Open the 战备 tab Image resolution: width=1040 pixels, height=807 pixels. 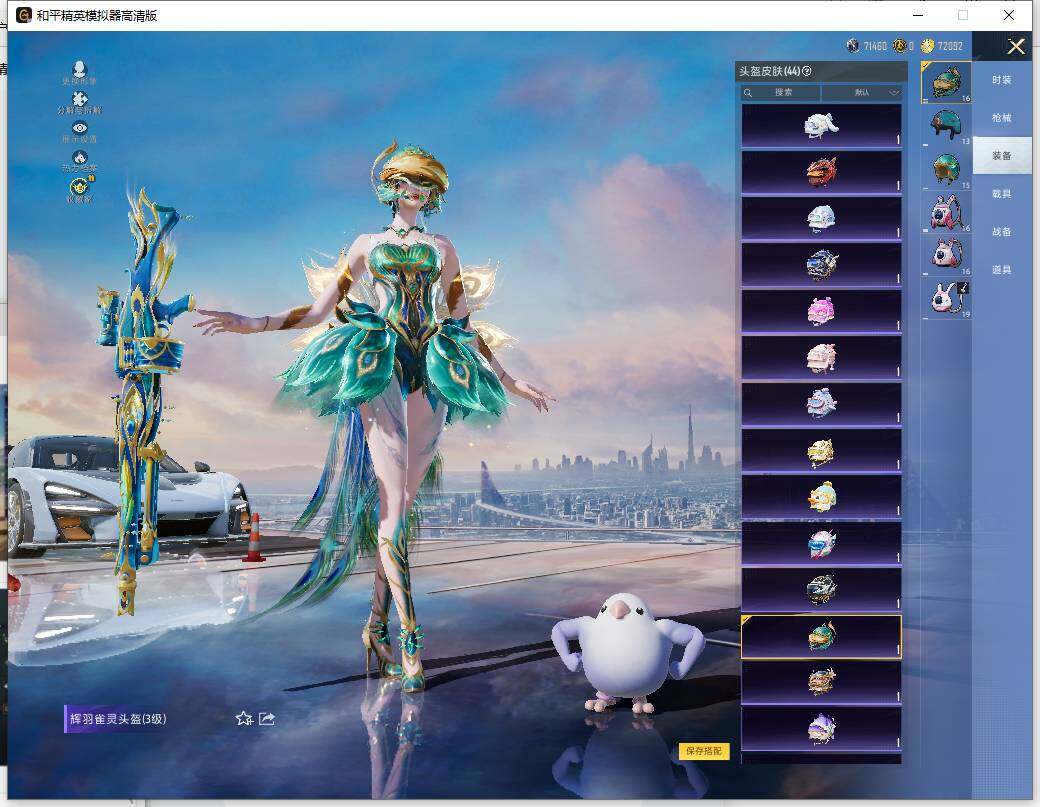coord(1002,231)
